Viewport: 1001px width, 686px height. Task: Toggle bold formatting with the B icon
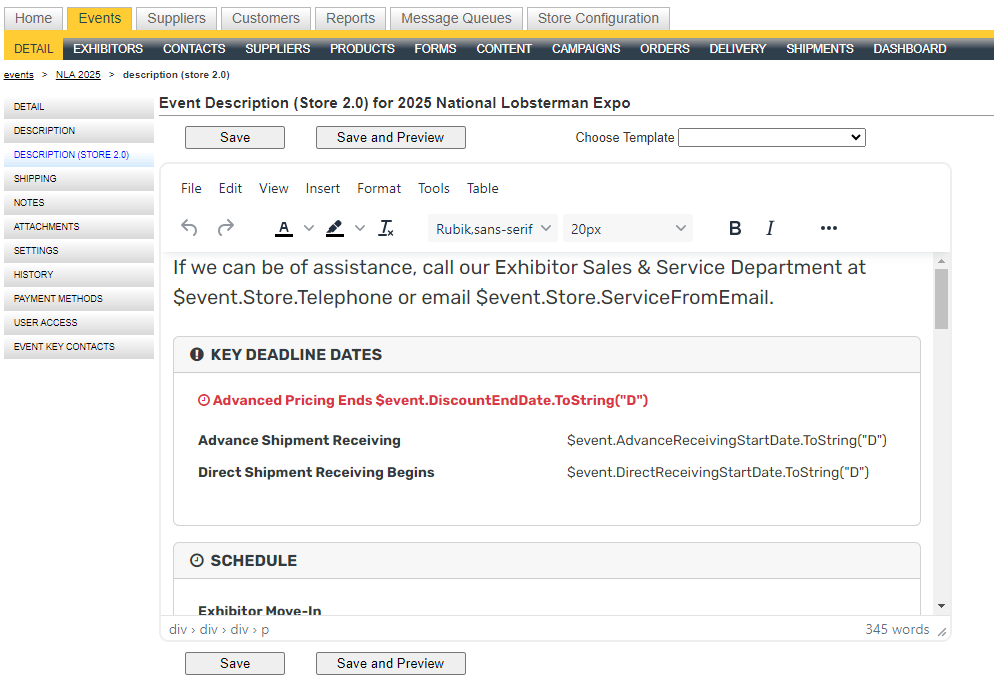[735, 228]
